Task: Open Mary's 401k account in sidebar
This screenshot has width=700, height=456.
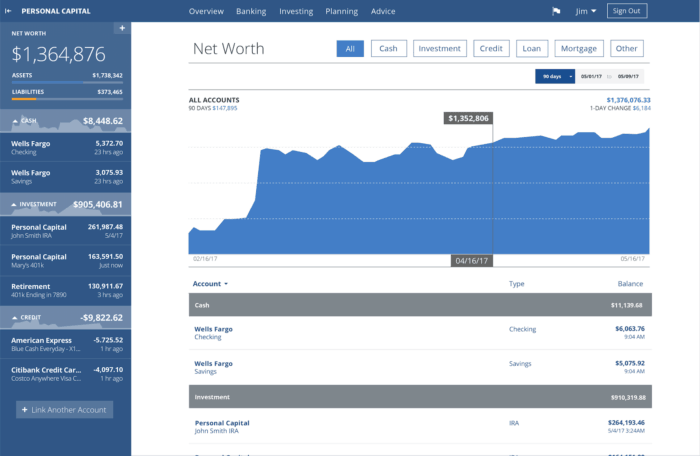Action: (x=65, y=261)
